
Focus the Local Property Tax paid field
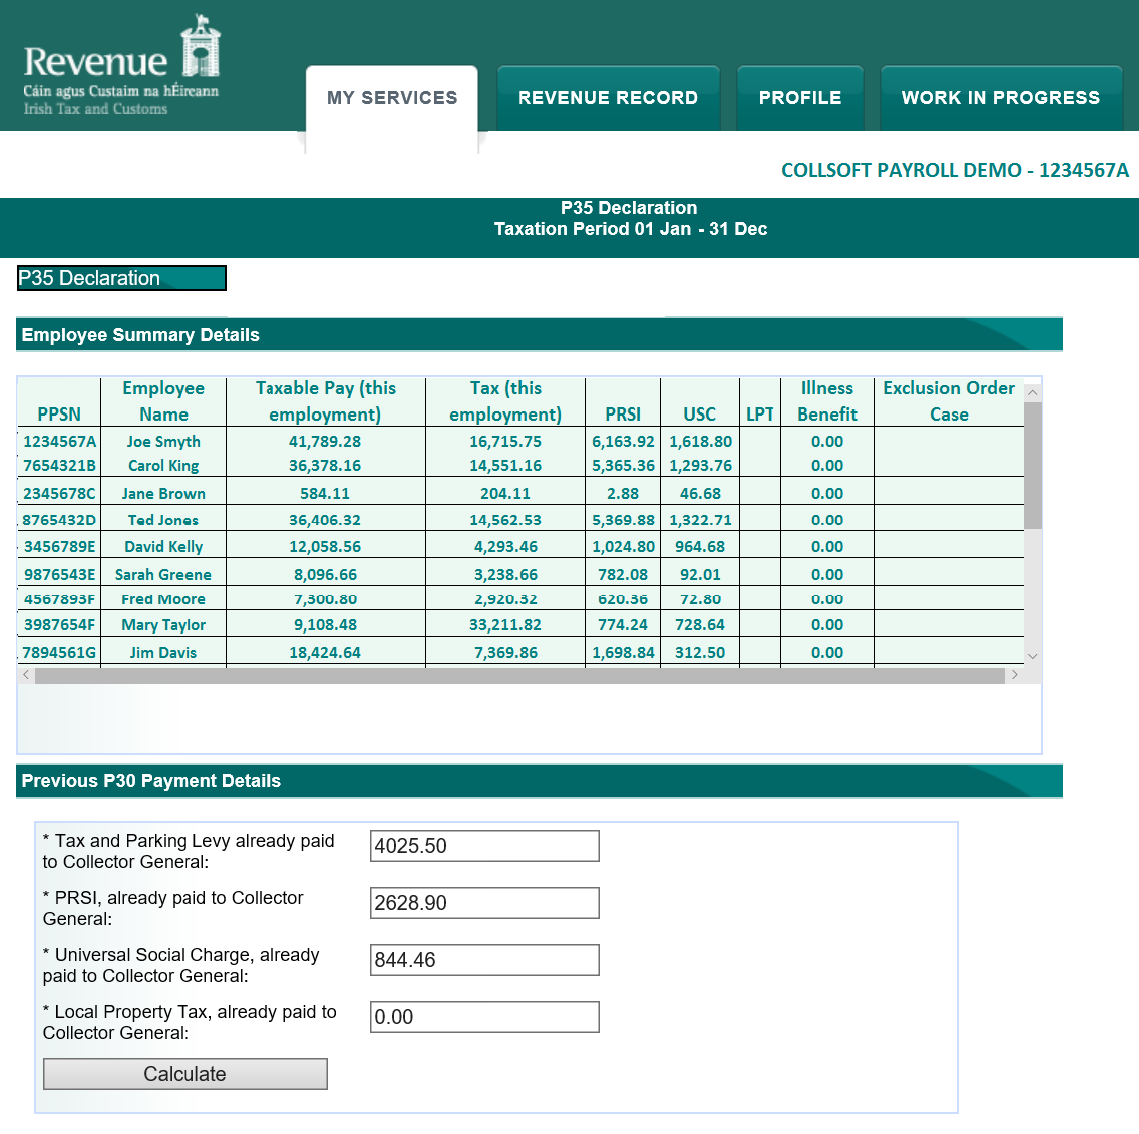coord(484,1017)
